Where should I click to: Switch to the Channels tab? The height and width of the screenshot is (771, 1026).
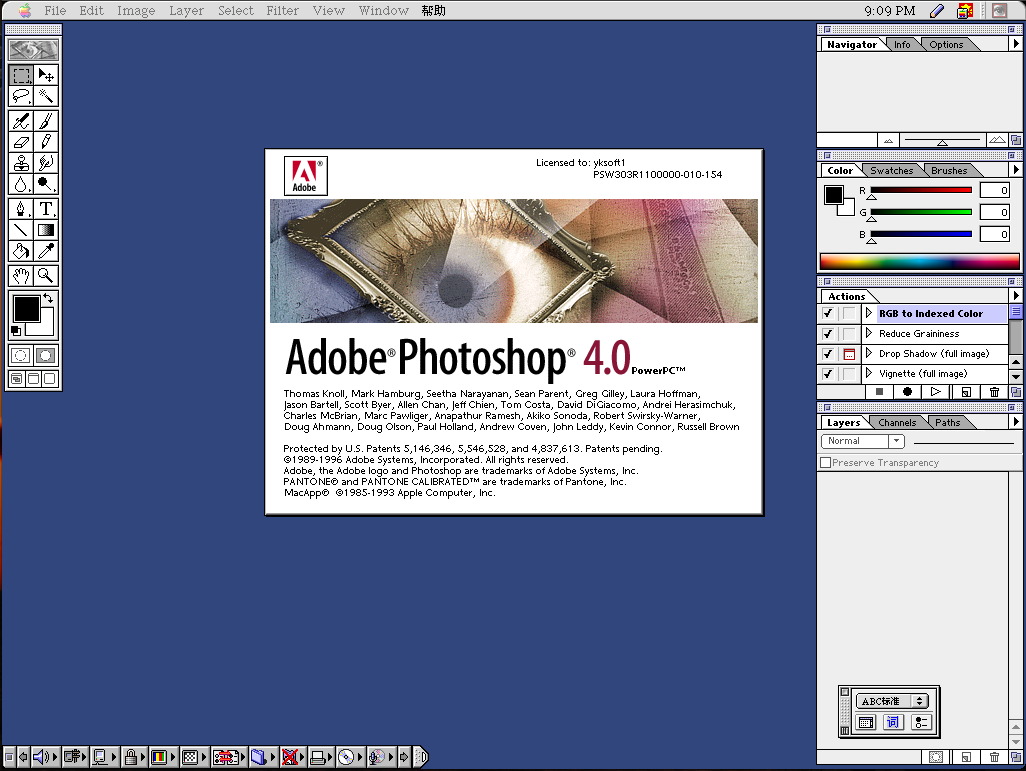(x=897, y=422)
